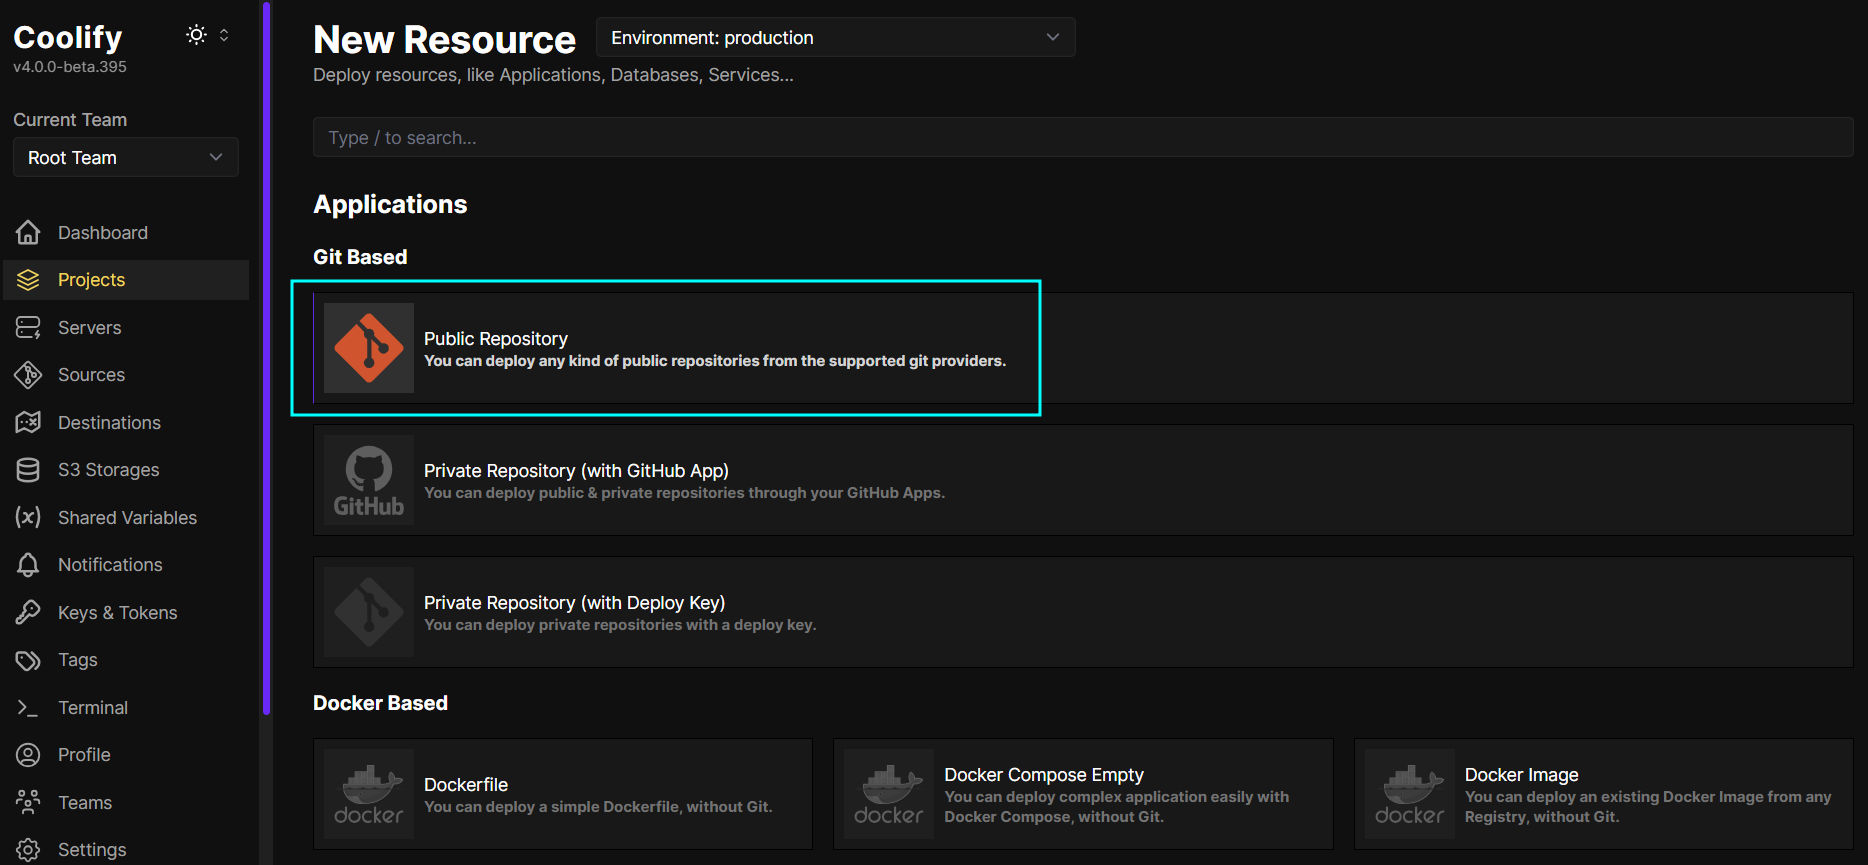Choose Docker Compose Empty card

(x=1083, y=794)
